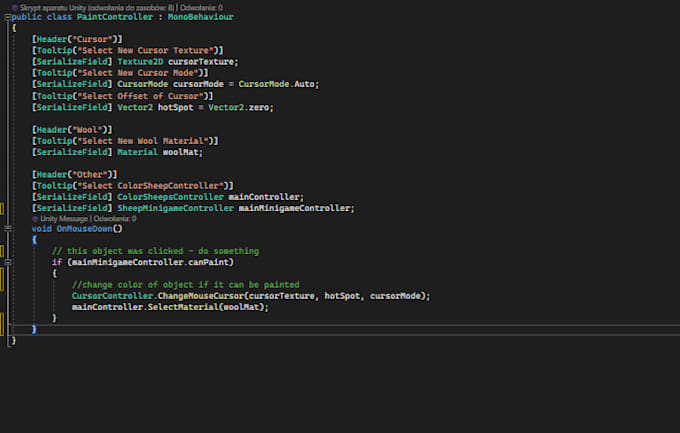Click mainMinigameController in its field declaration
Screen dimensions: 680x433
click(x=294, y=208)
